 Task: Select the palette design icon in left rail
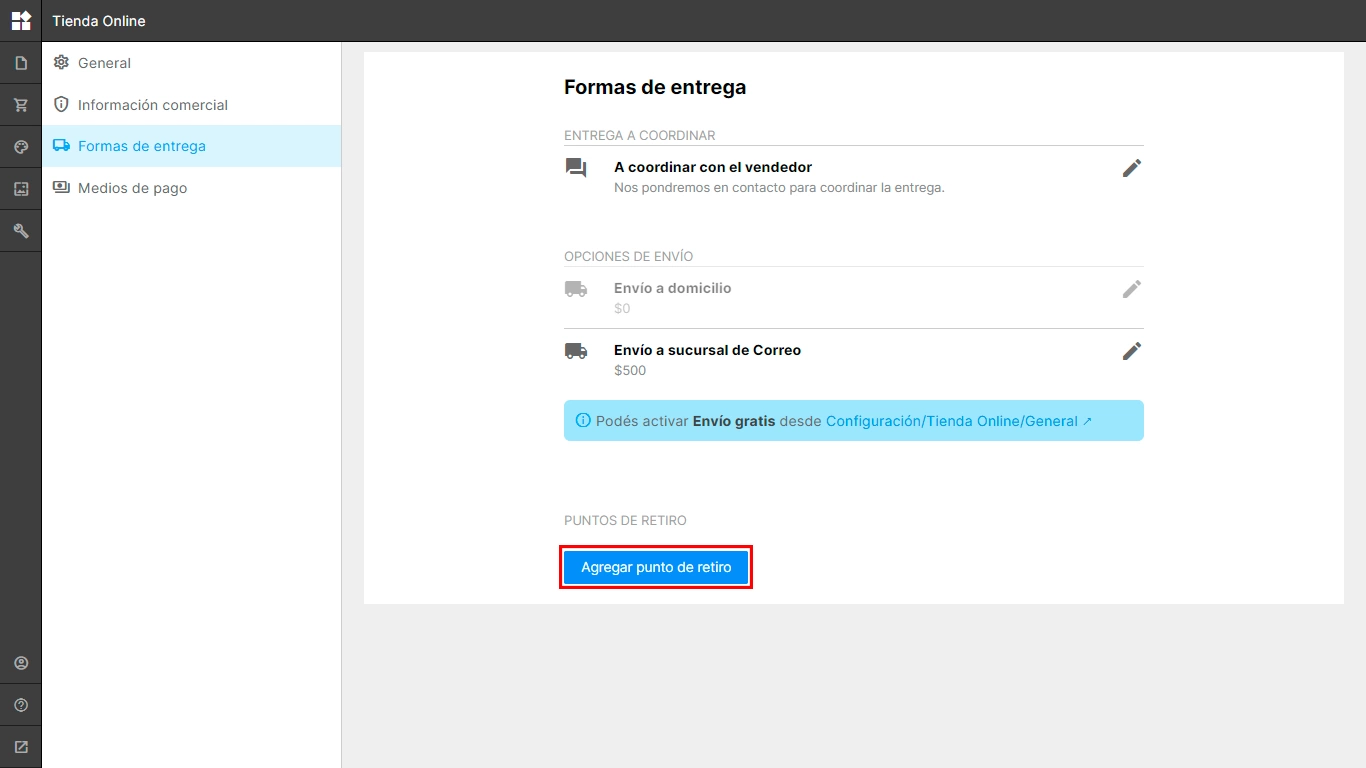click(x=21, y=147)
